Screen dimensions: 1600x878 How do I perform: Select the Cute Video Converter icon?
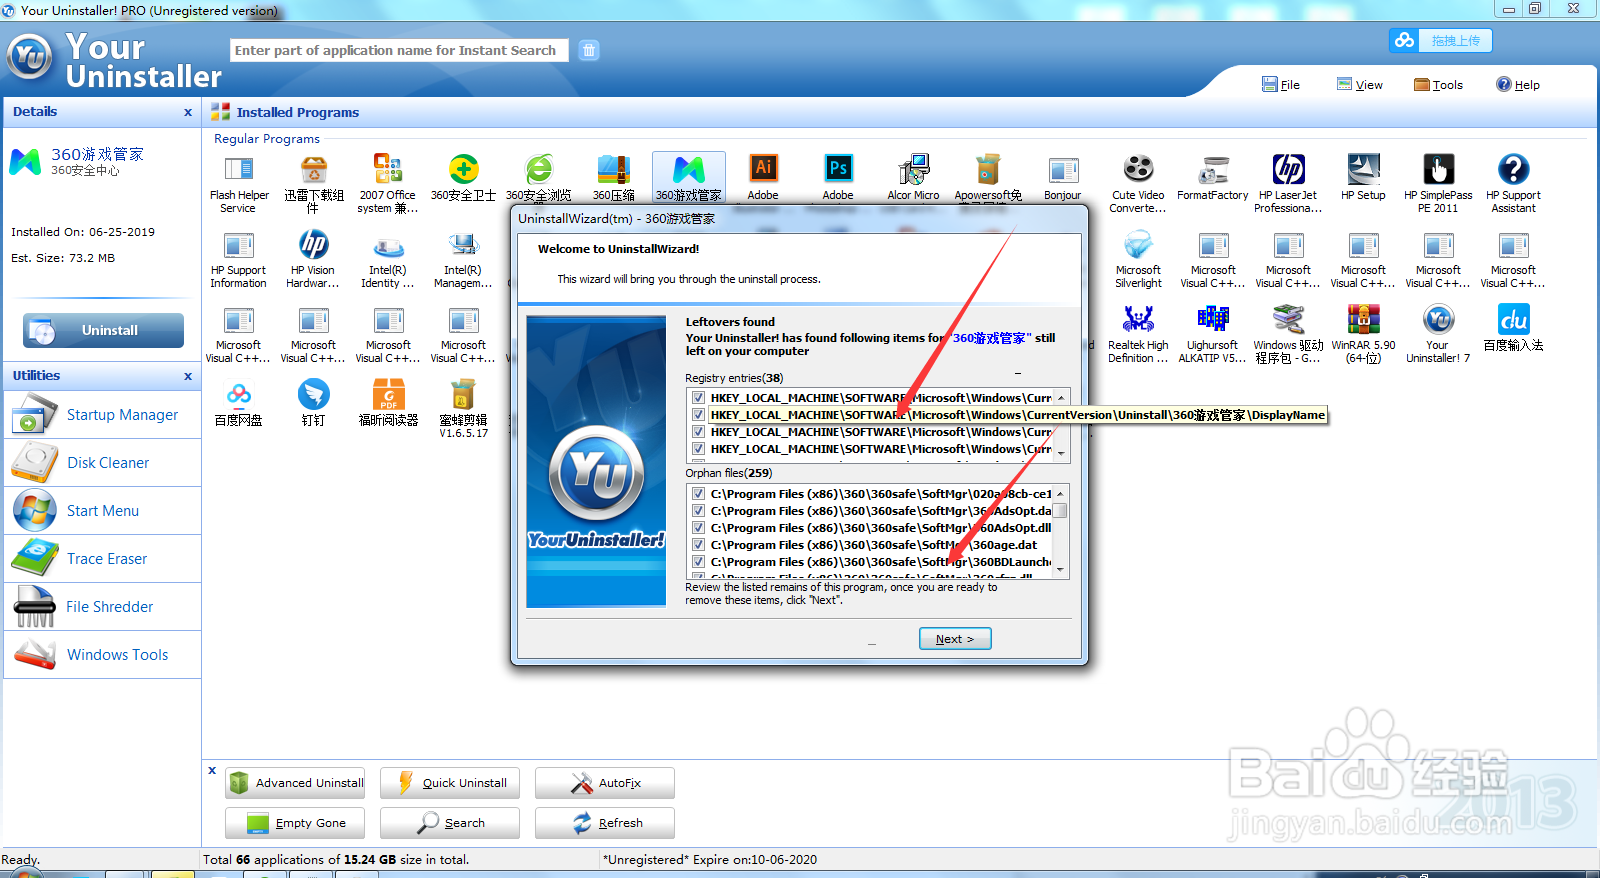click(x=1138, y=169)
